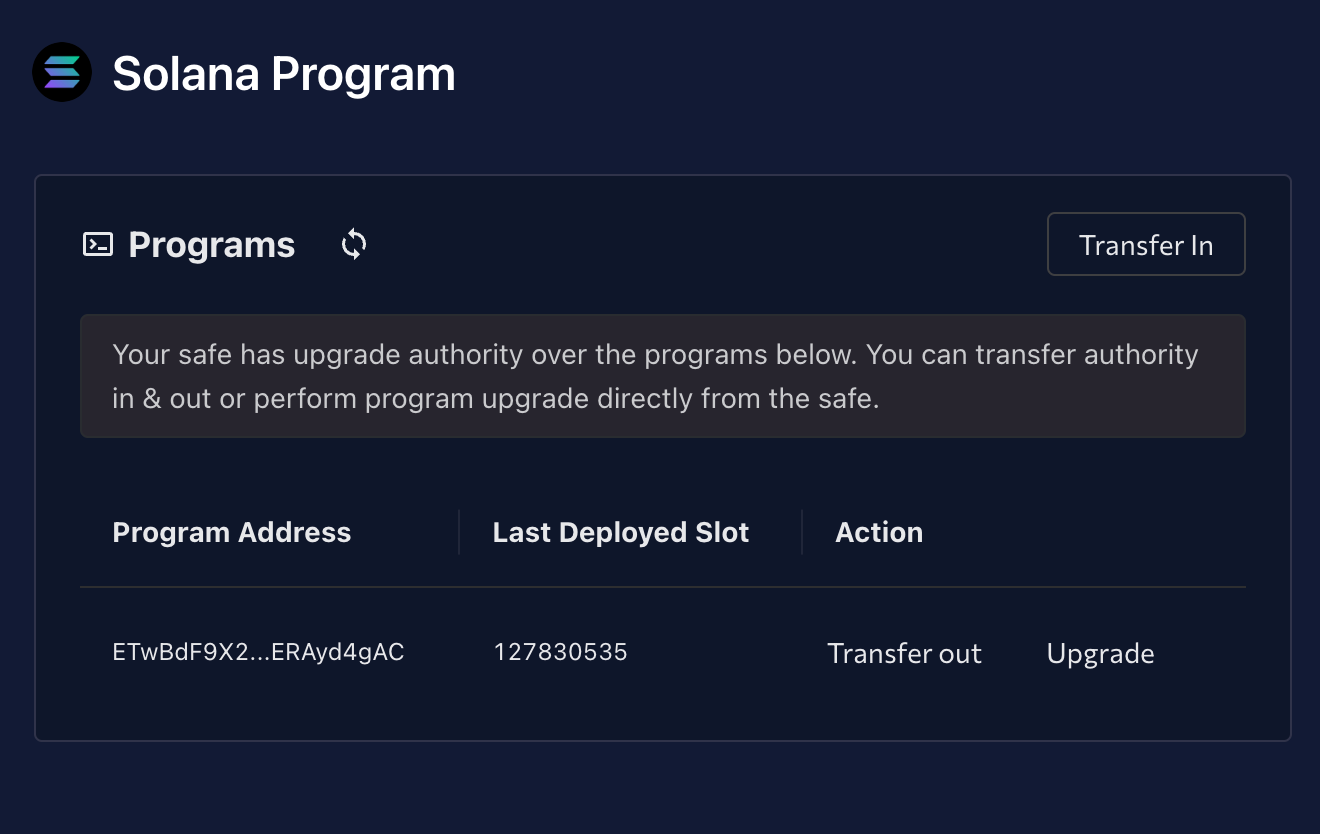Sort by Program Address column header
Image resolution: width=1320 pixels, height=834 pixels.
[x=232, y=532]
